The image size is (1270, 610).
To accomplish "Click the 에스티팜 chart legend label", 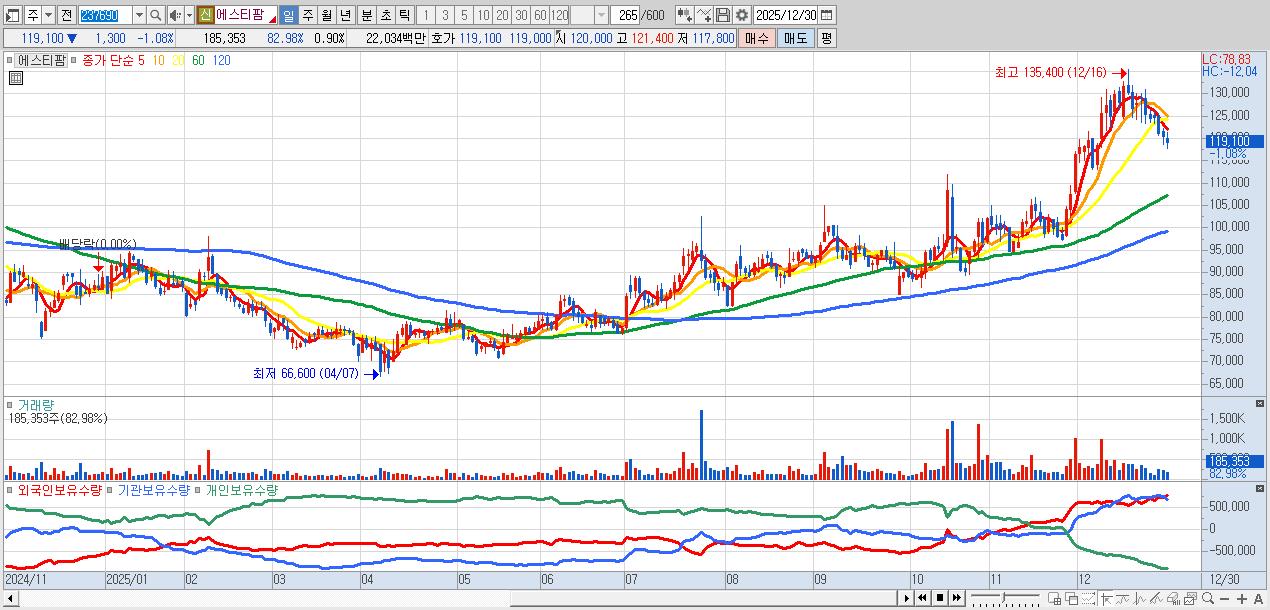I will click(x=42, y=60).
